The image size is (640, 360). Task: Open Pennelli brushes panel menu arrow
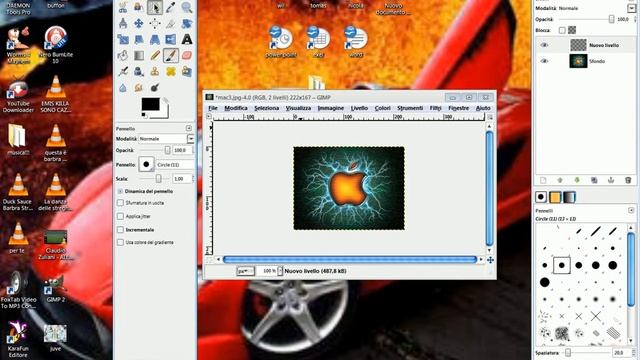pyautogui.click(x=631, y=211)
